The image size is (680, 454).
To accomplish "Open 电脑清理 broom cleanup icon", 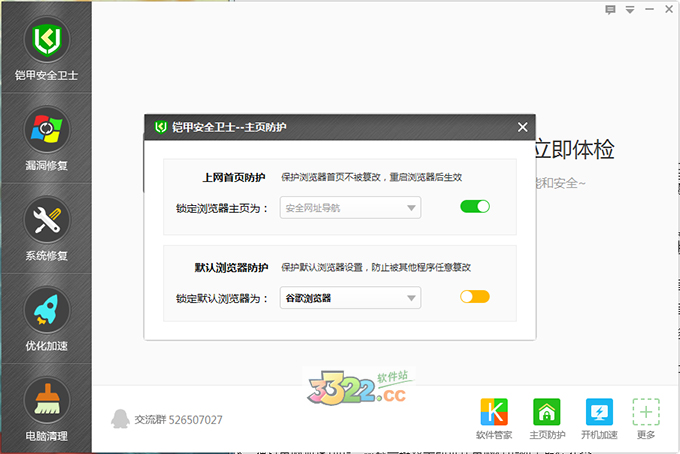I will 46,400.
